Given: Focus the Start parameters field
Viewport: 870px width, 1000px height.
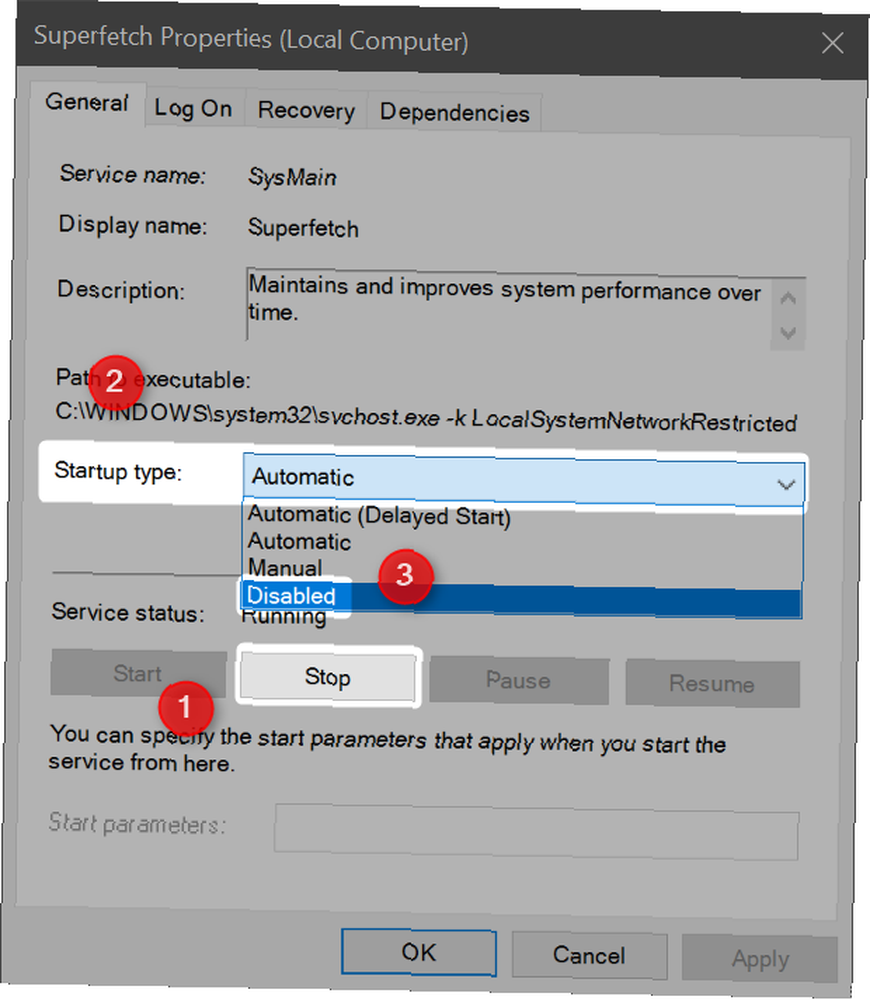Looking at the screenshot, I should (536, 832).
